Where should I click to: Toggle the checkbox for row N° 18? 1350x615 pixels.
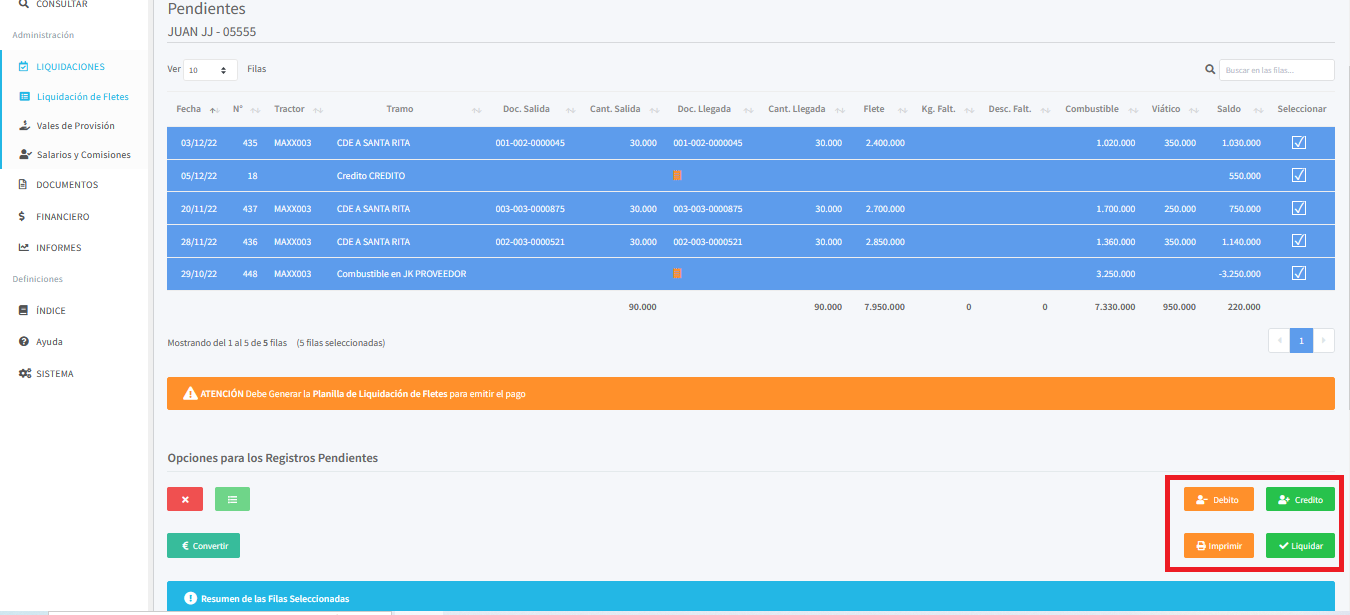click(x=1299, y=176)
